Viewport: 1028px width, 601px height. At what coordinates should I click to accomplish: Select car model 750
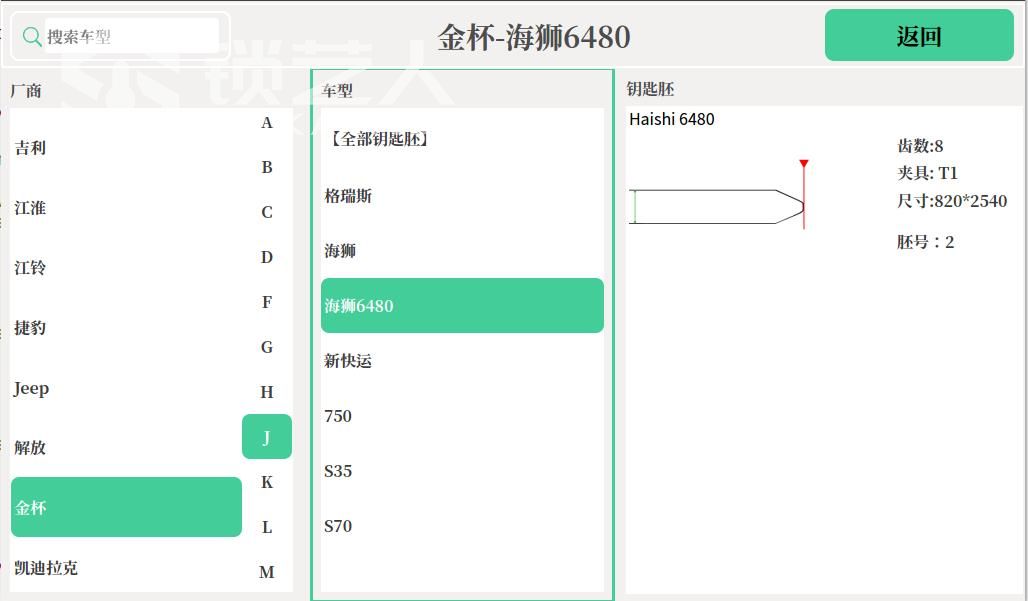point(462,416)
